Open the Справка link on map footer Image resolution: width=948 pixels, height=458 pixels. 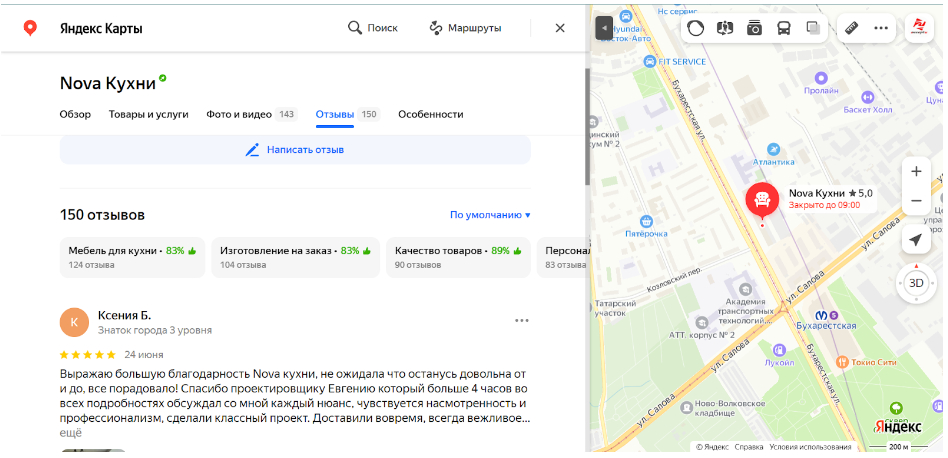[x=748, y=447]
